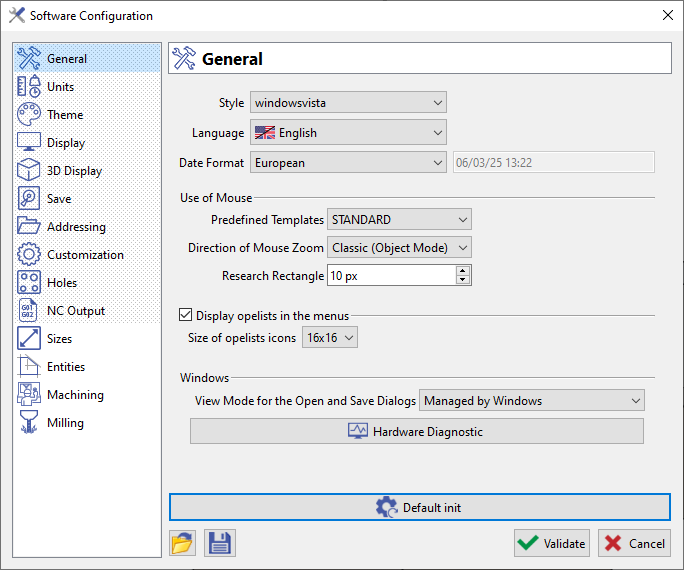Screen dimensions: 684x570
Task: Open the Customization gear icon
Action: coord(29,255)
